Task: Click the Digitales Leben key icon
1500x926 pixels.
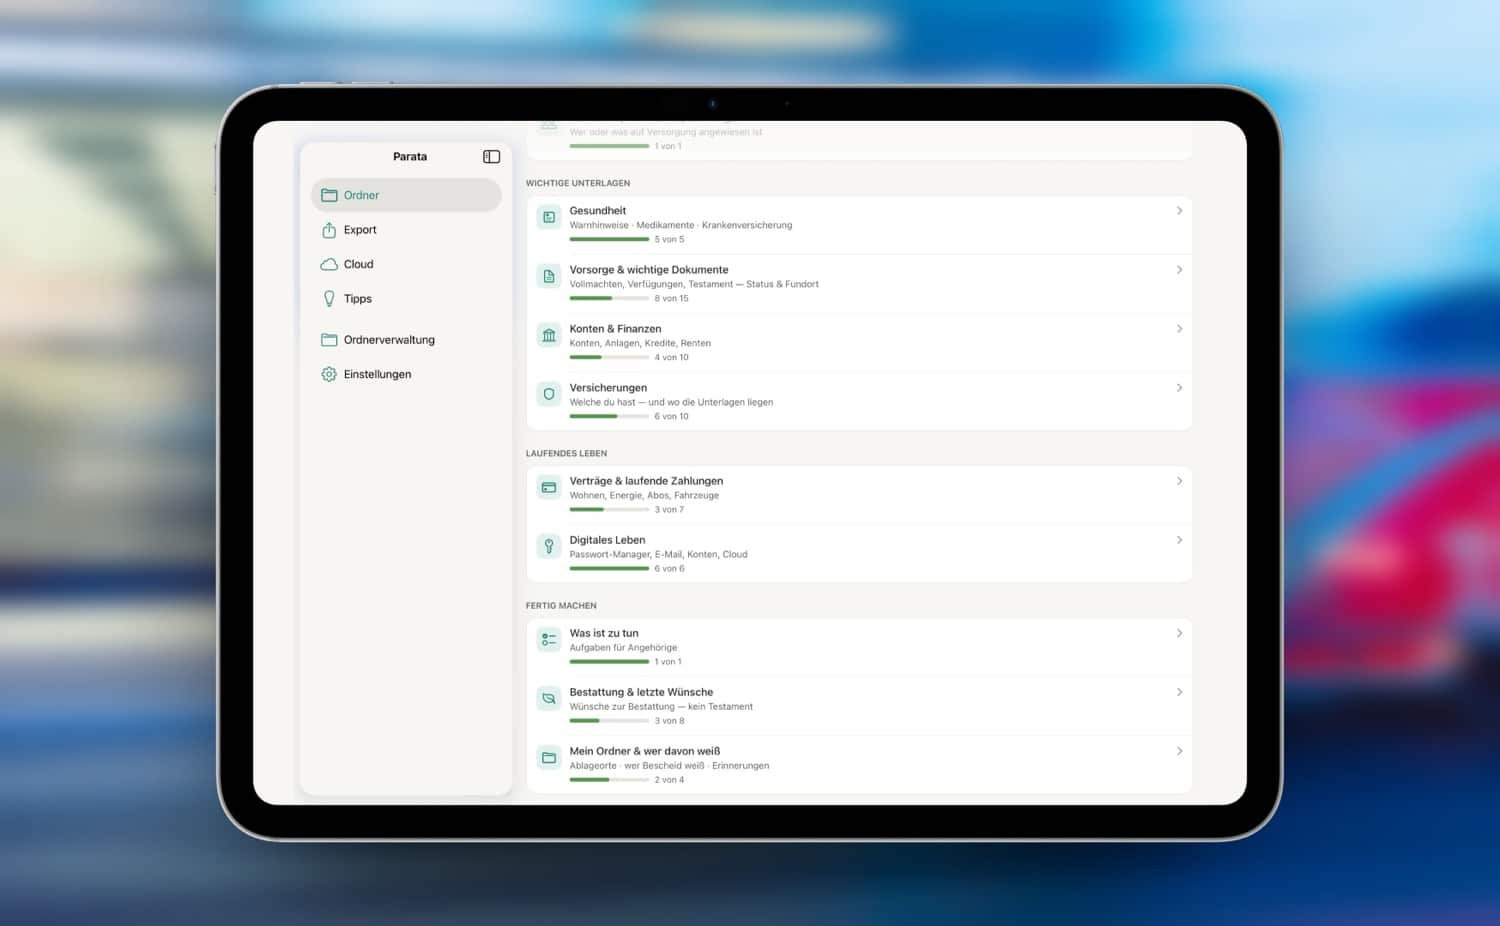Action: tap(549, 546)
